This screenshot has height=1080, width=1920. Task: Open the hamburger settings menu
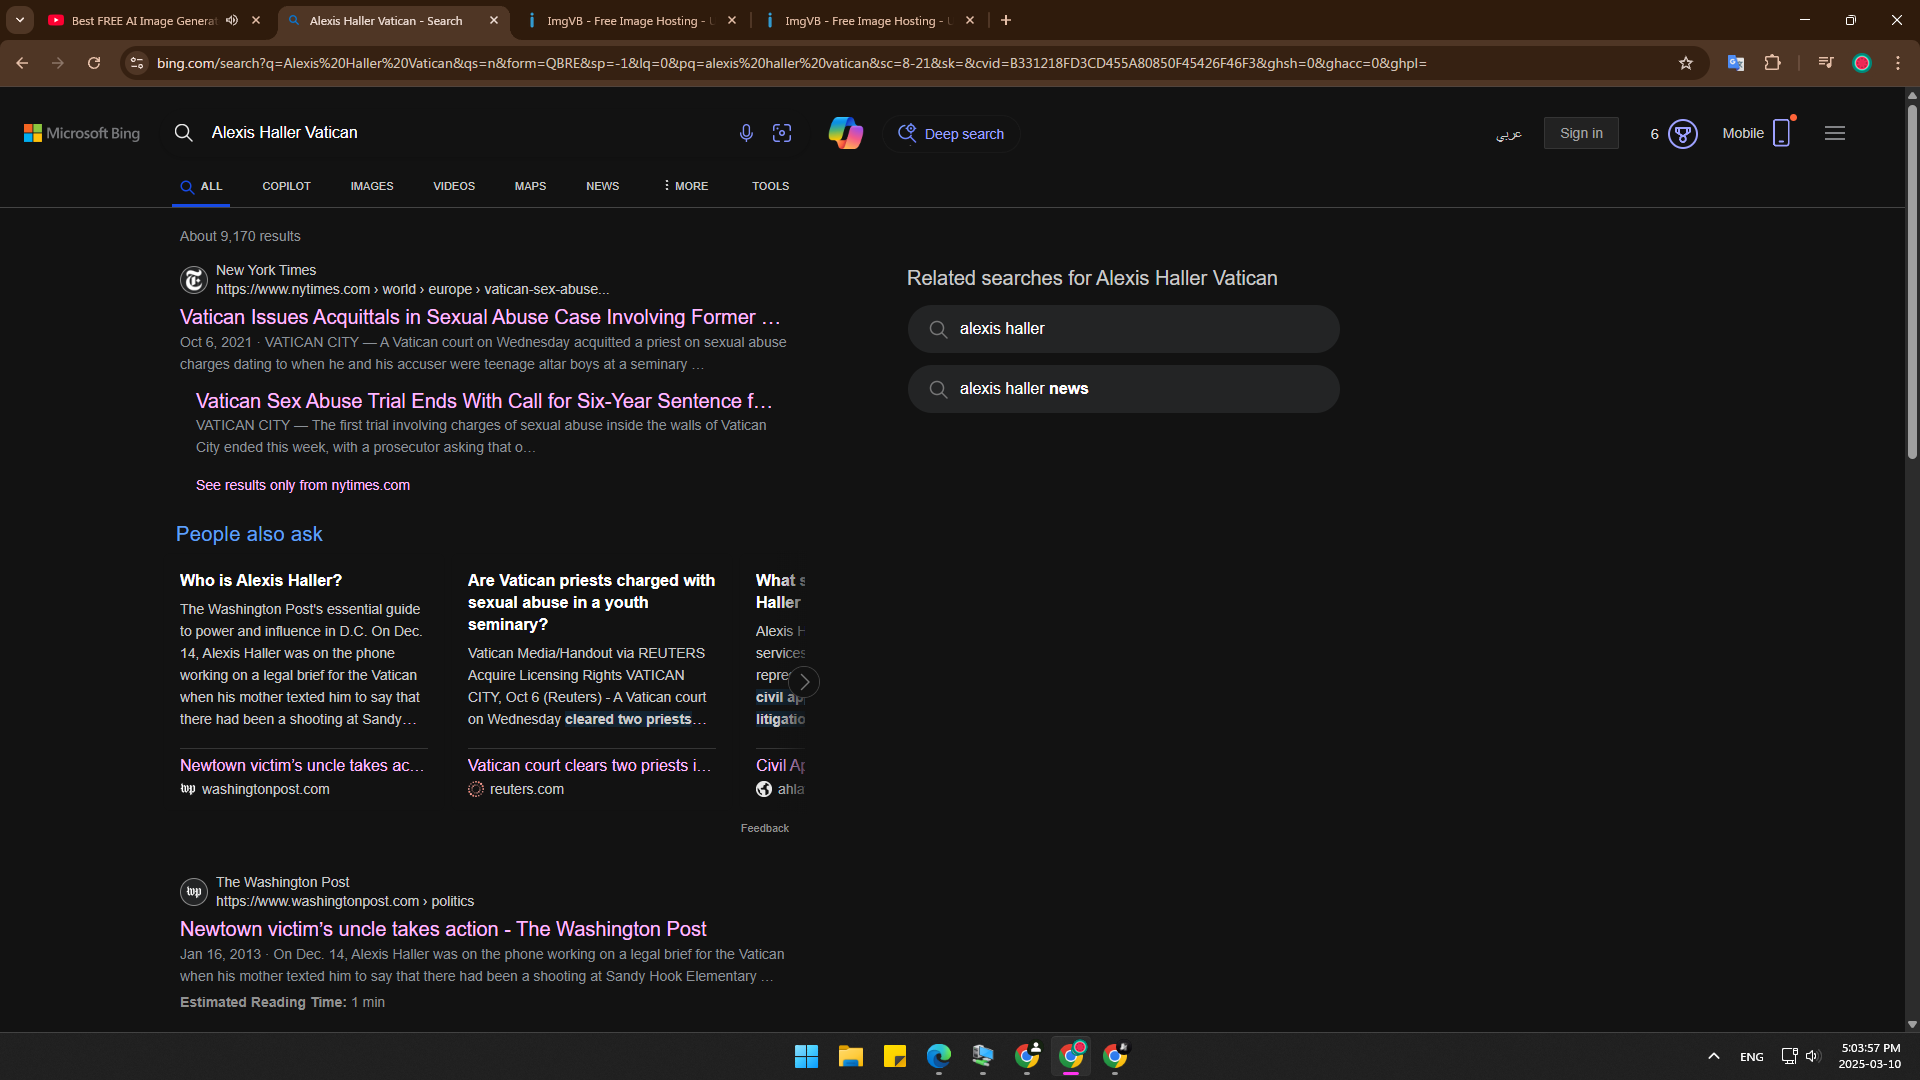click(x=1835, y=133)
